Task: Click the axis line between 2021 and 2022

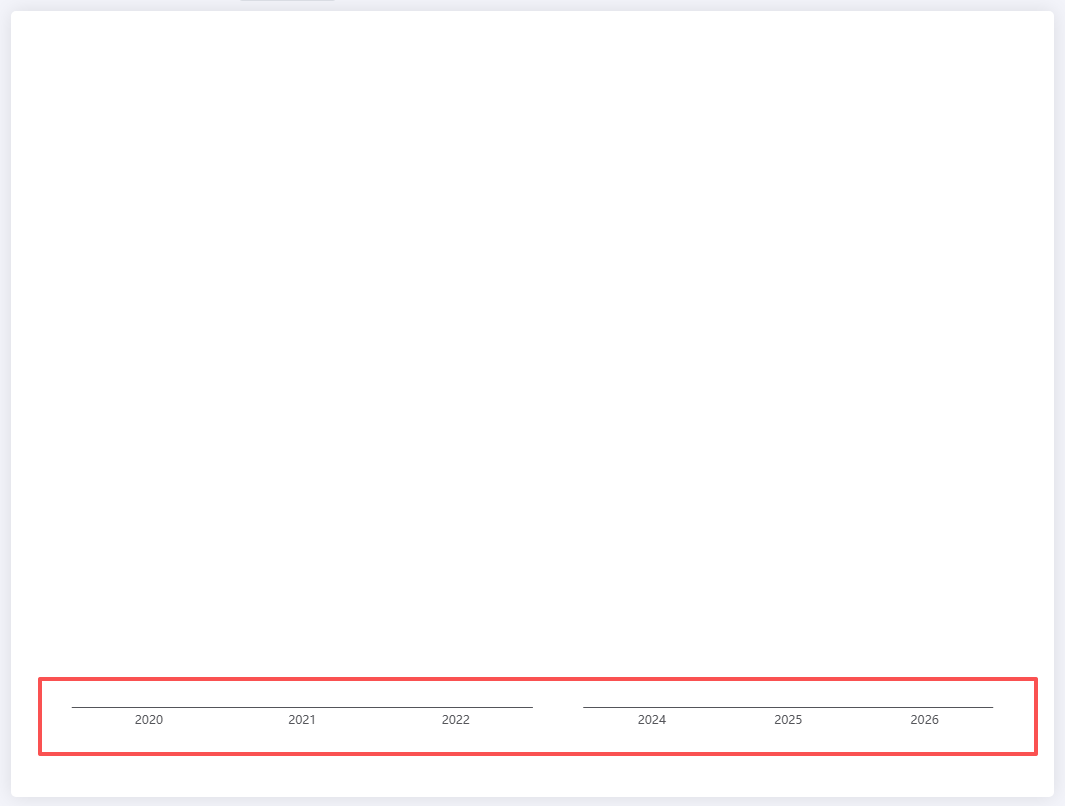Action: [379, 707]
